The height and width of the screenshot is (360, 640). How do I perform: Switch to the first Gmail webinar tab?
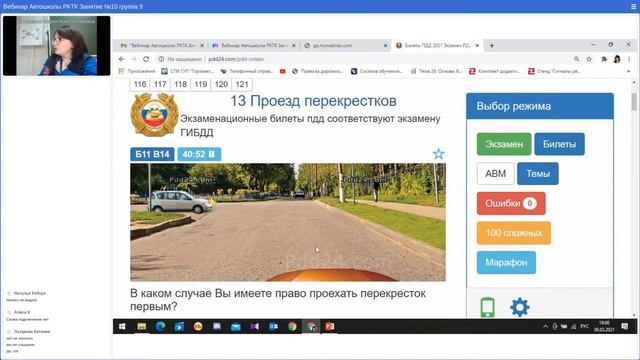[162, 45]
